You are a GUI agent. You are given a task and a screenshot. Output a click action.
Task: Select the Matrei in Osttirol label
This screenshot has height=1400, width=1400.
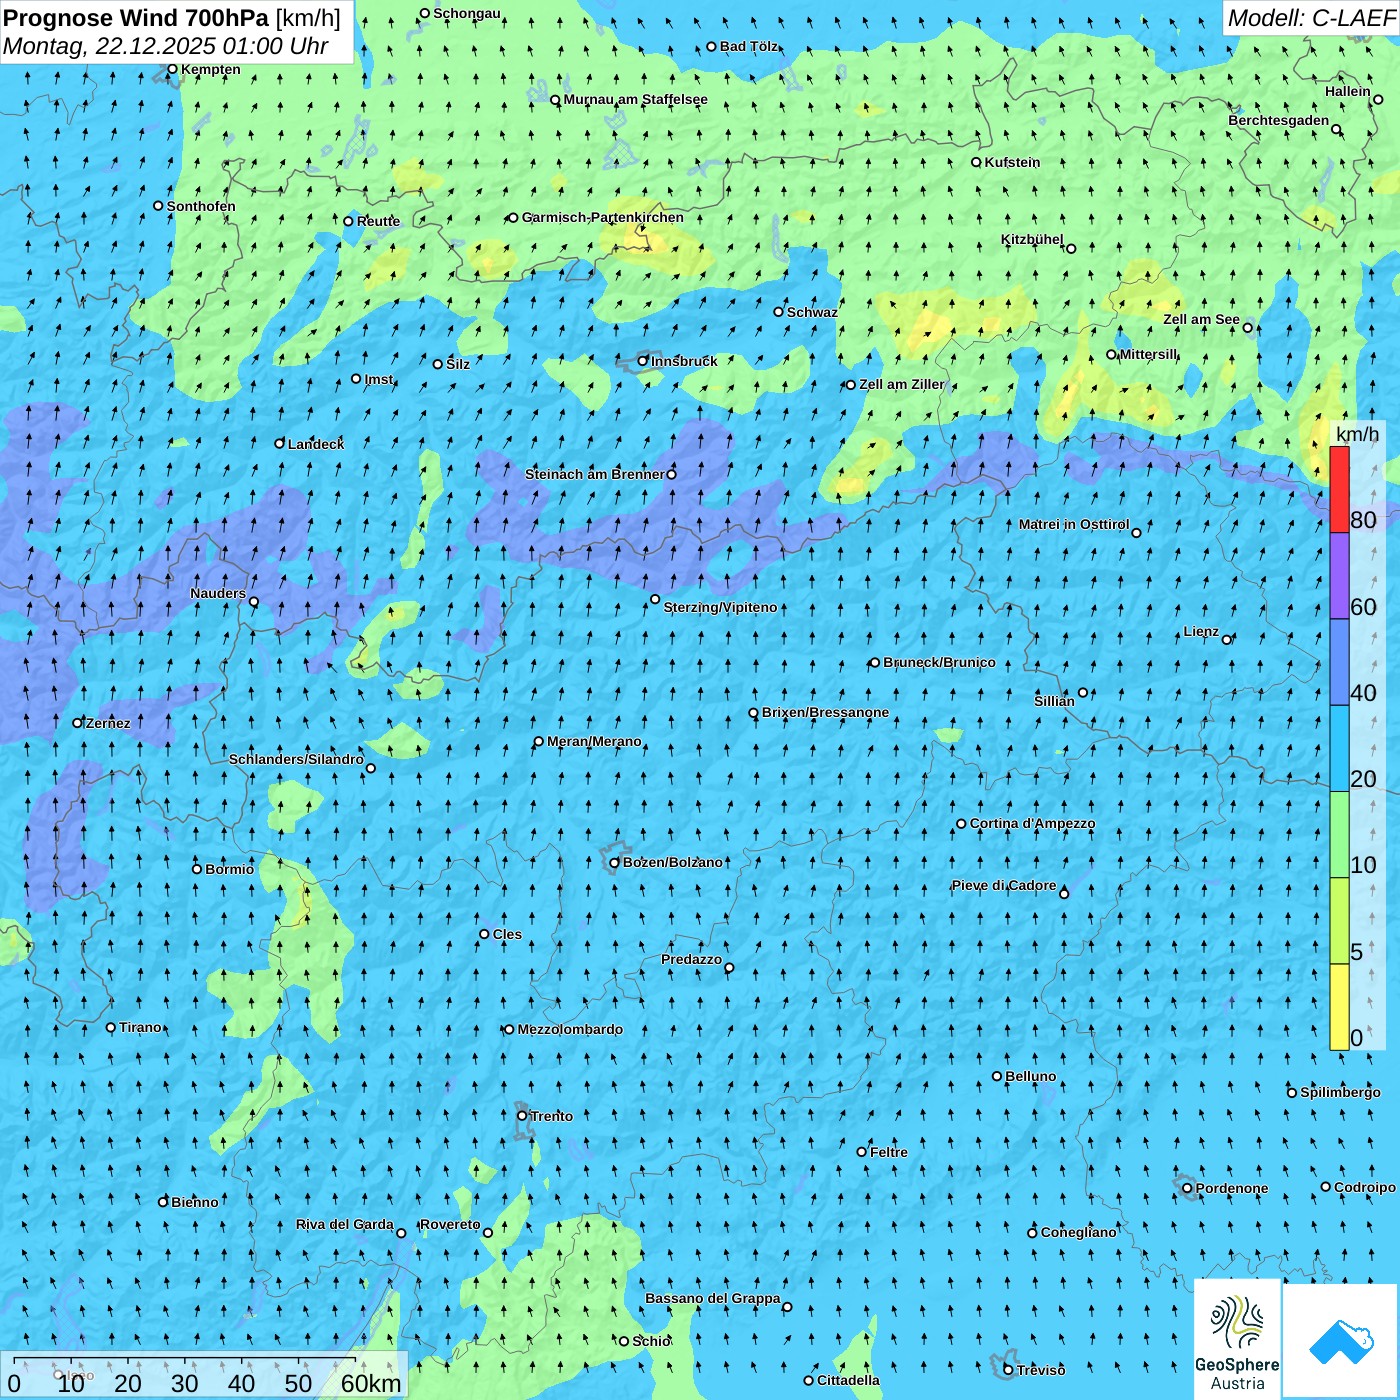pyautogui.click(x=1074, y=524)
